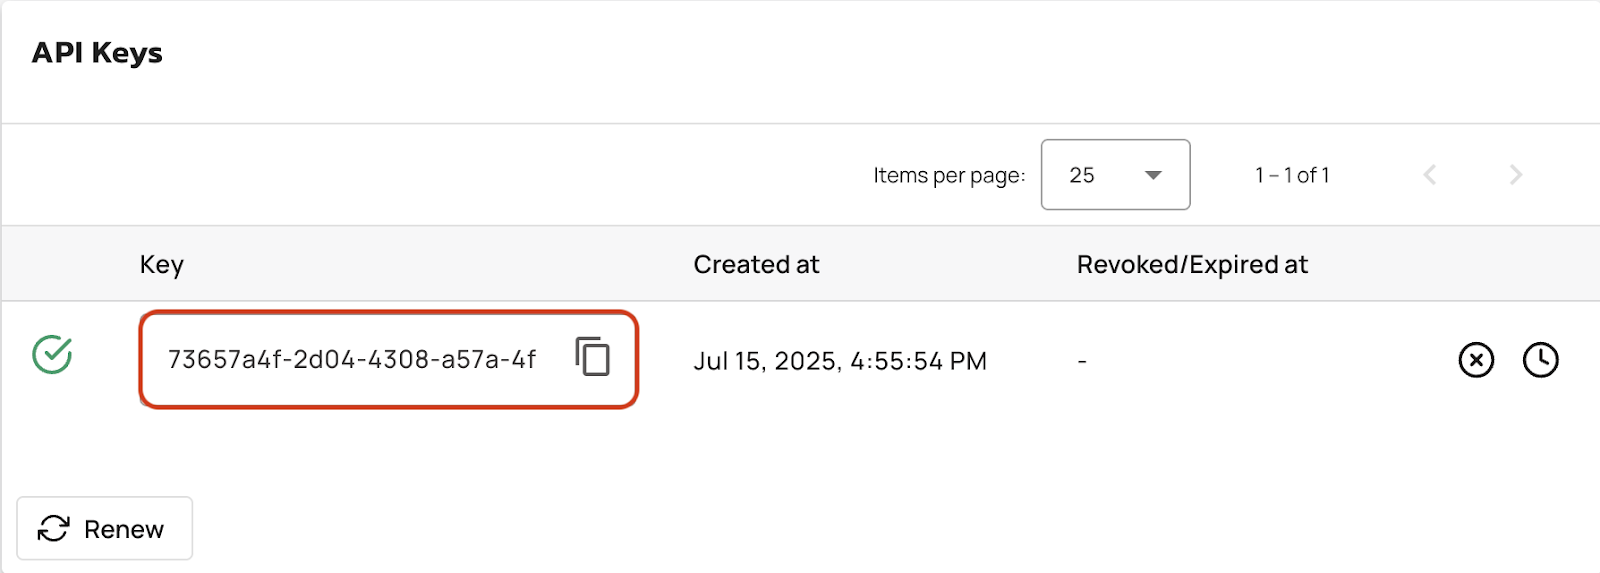Image resolution: width=1600 pixels, height=573 pixels.
Task: Click the Items per page label
Action: click(x=949, y=175)
